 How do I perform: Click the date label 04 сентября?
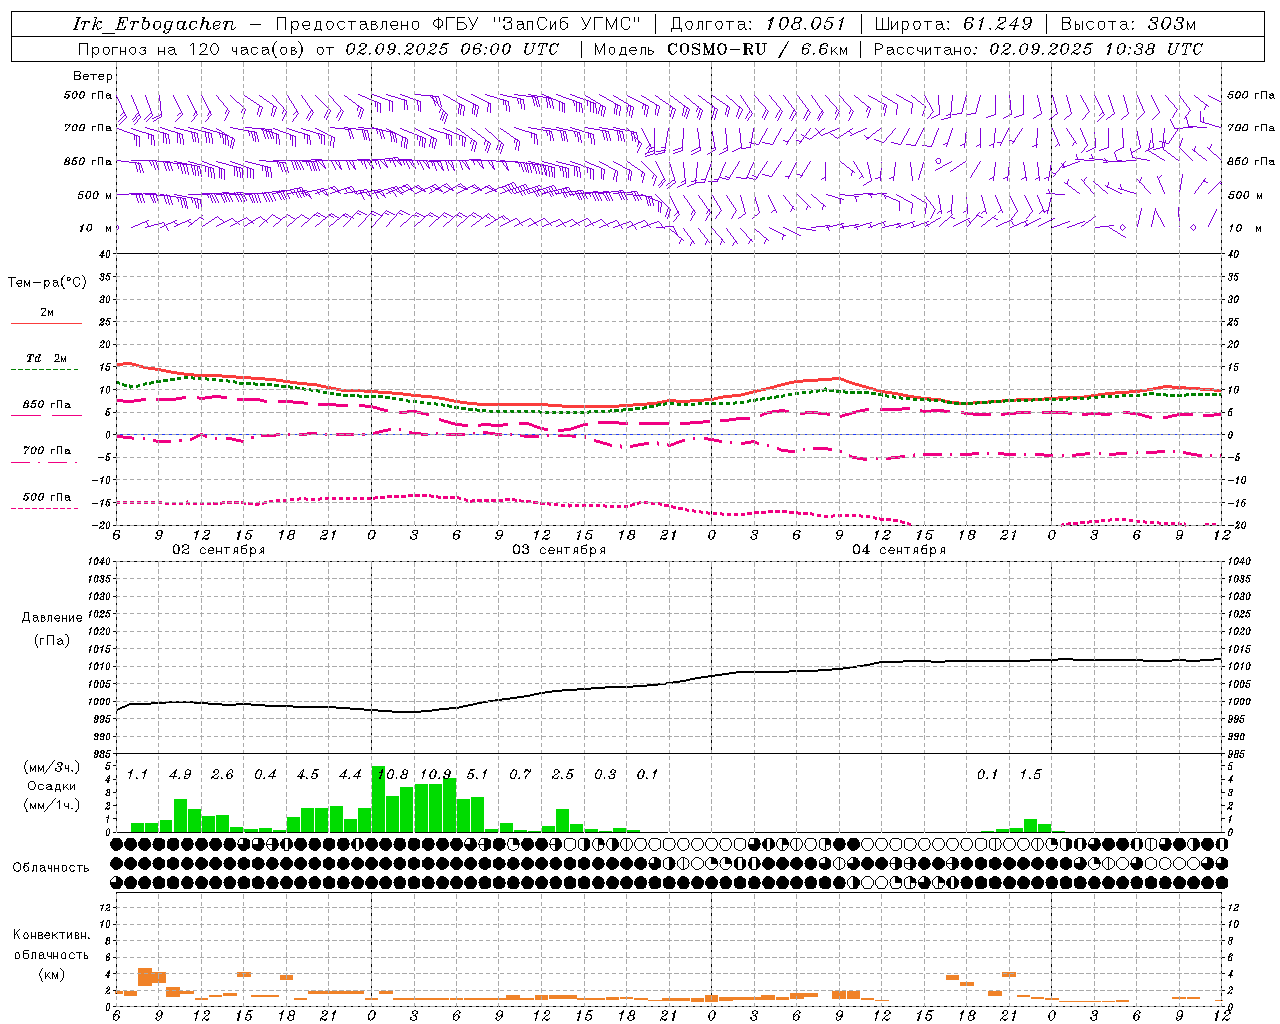(x=899, y=550)
